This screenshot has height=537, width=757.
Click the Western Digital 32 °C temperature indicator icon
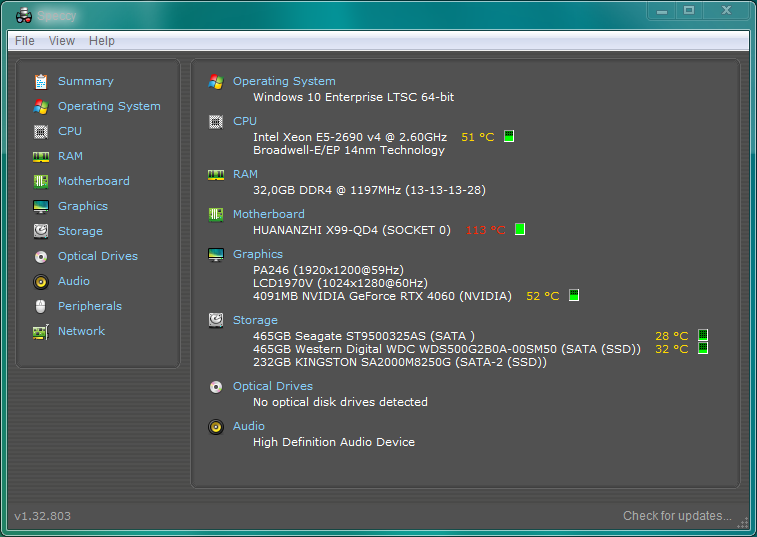click(703, 348)
